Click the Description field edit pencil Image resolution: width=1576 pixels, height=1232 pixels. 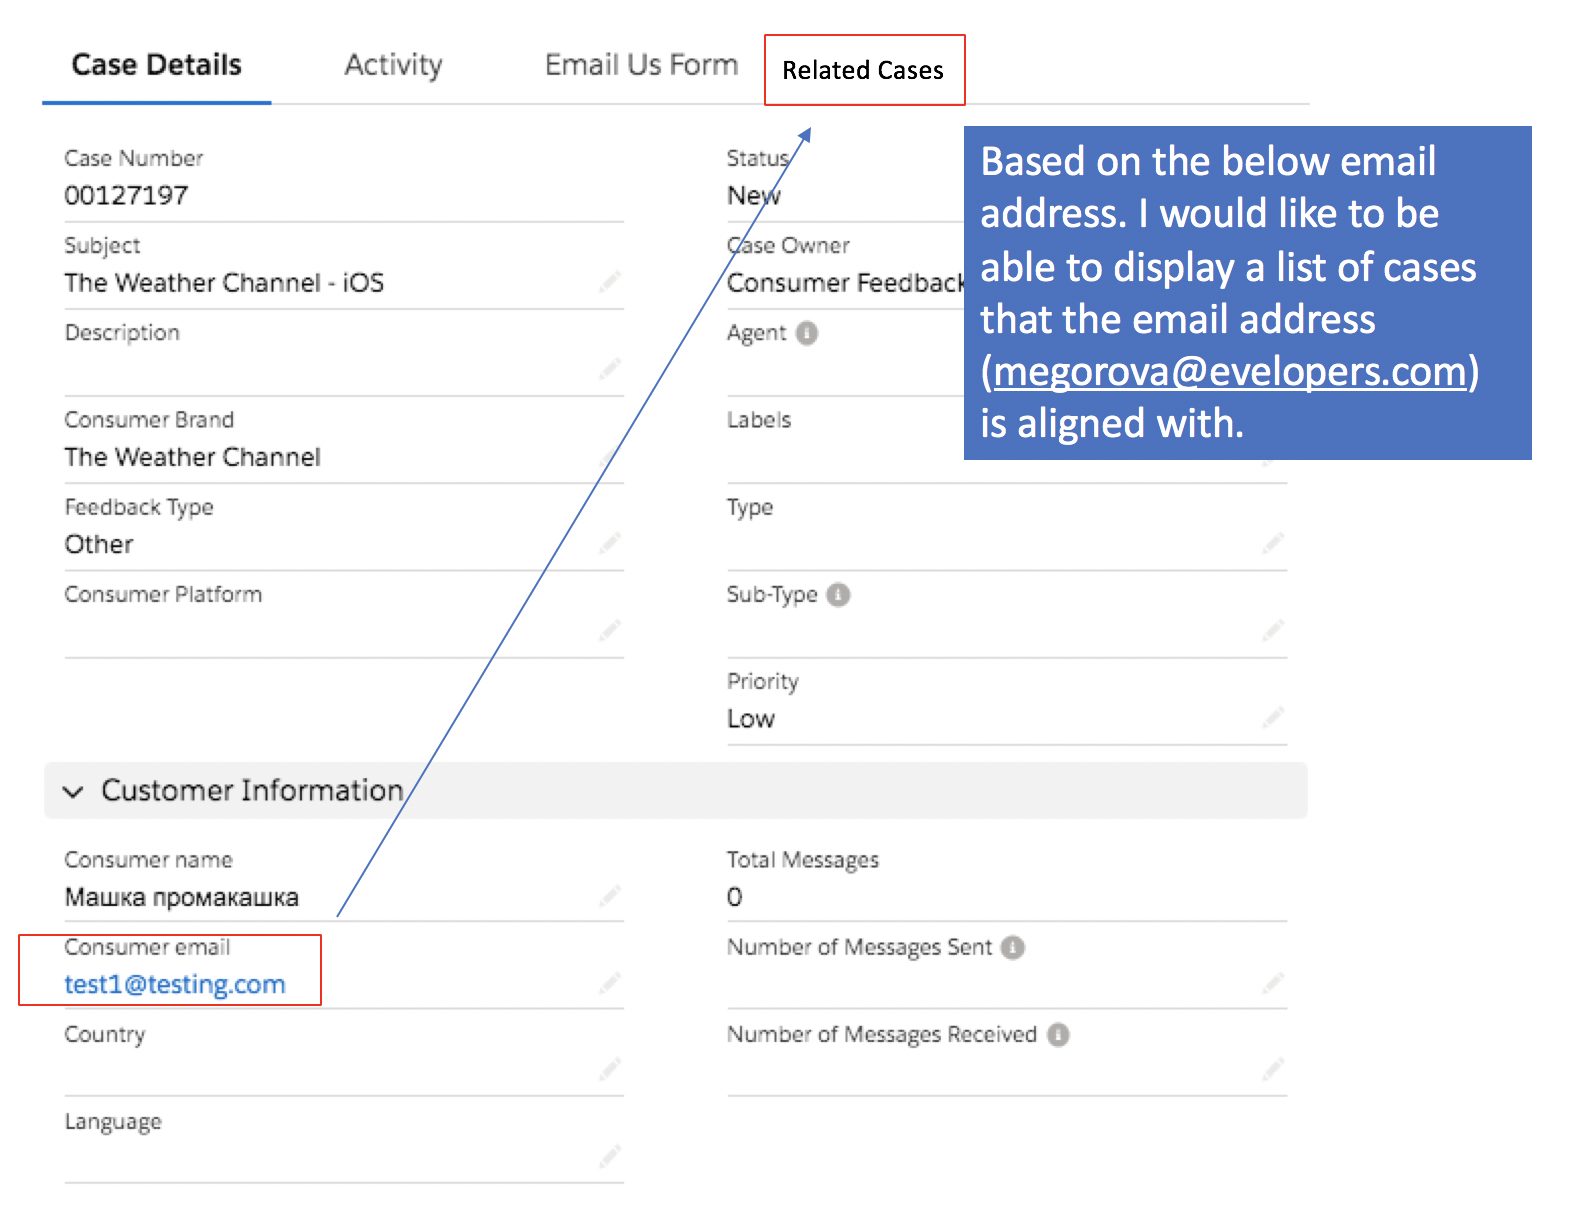click(x=610, y=369)
